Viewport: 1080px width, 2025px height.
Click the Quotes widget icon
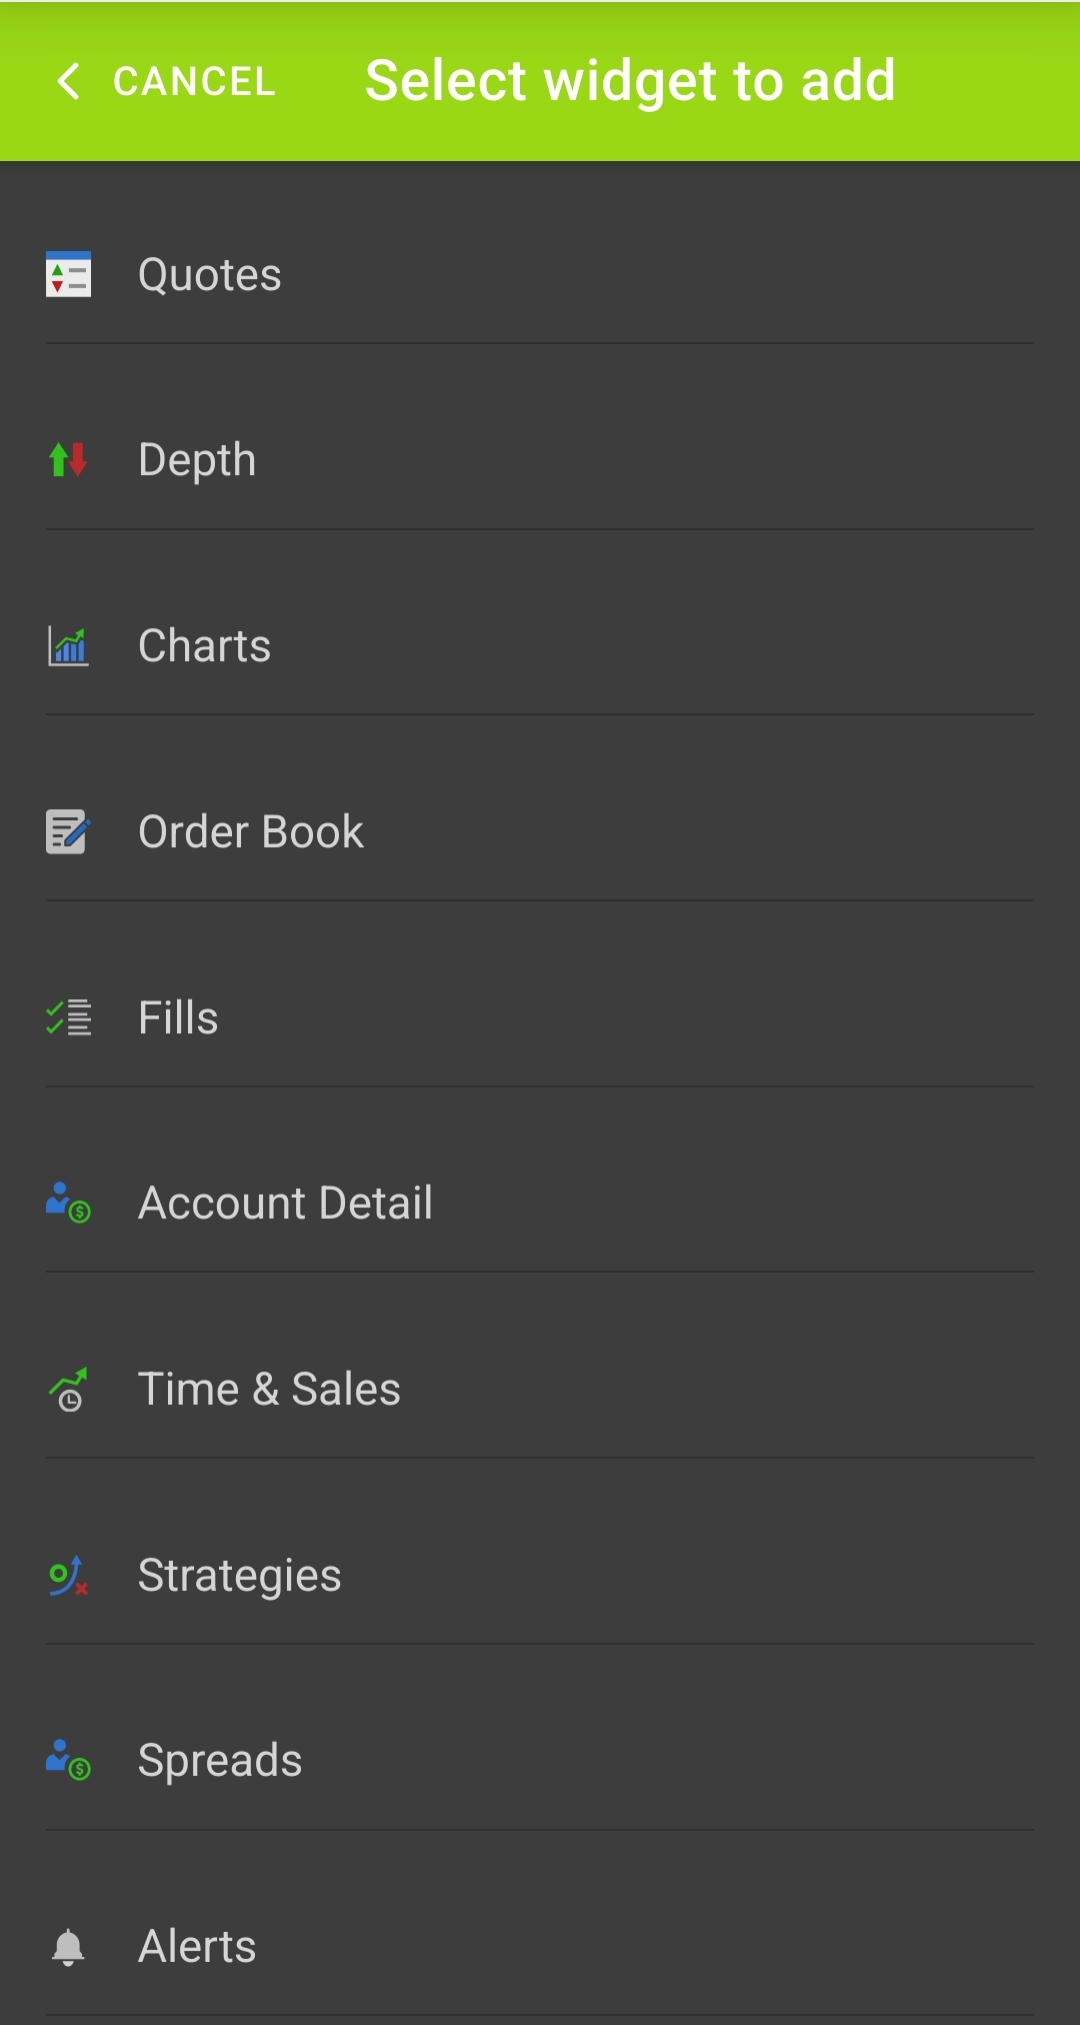pos(68,275)
